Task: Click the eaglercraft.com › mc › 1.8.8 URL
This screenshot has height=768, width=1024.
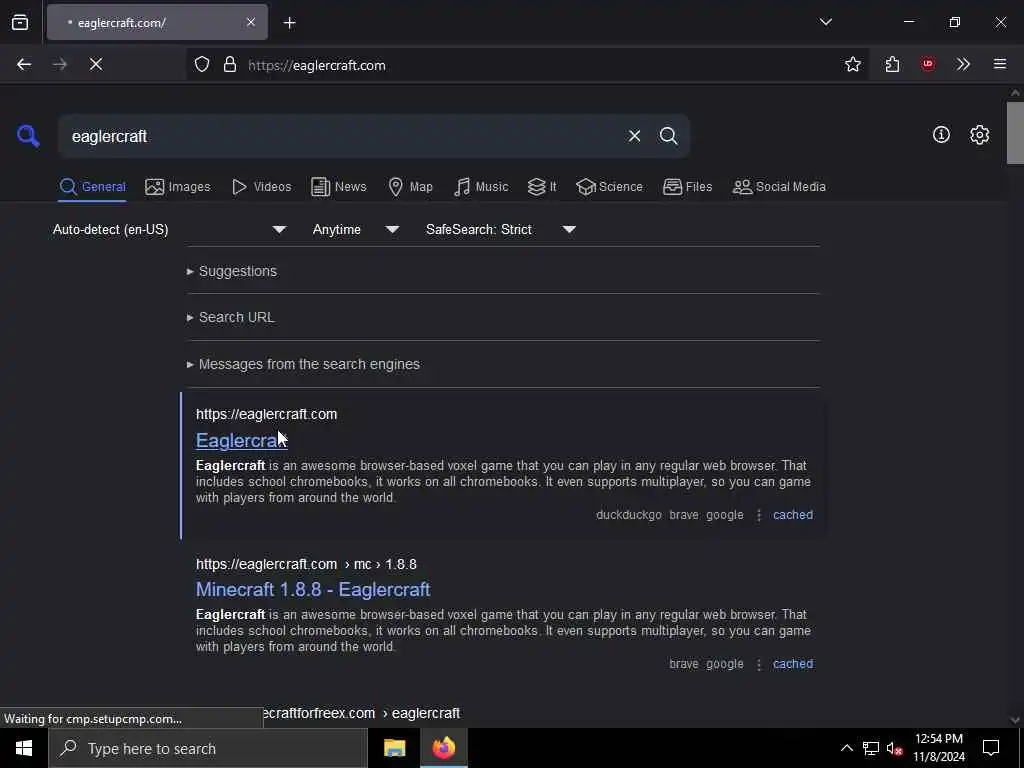Action: coord(306,564)
